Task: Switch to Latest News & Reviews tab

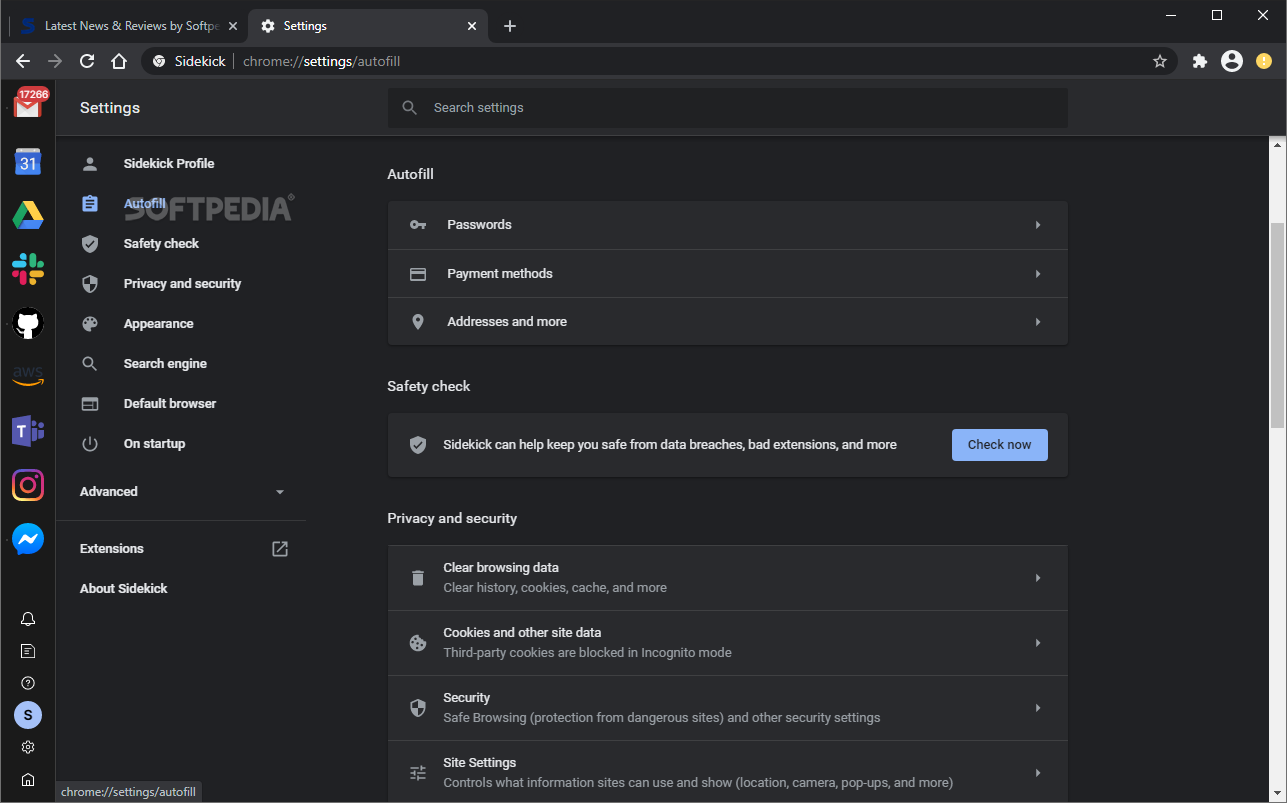Action: point(130,26)
